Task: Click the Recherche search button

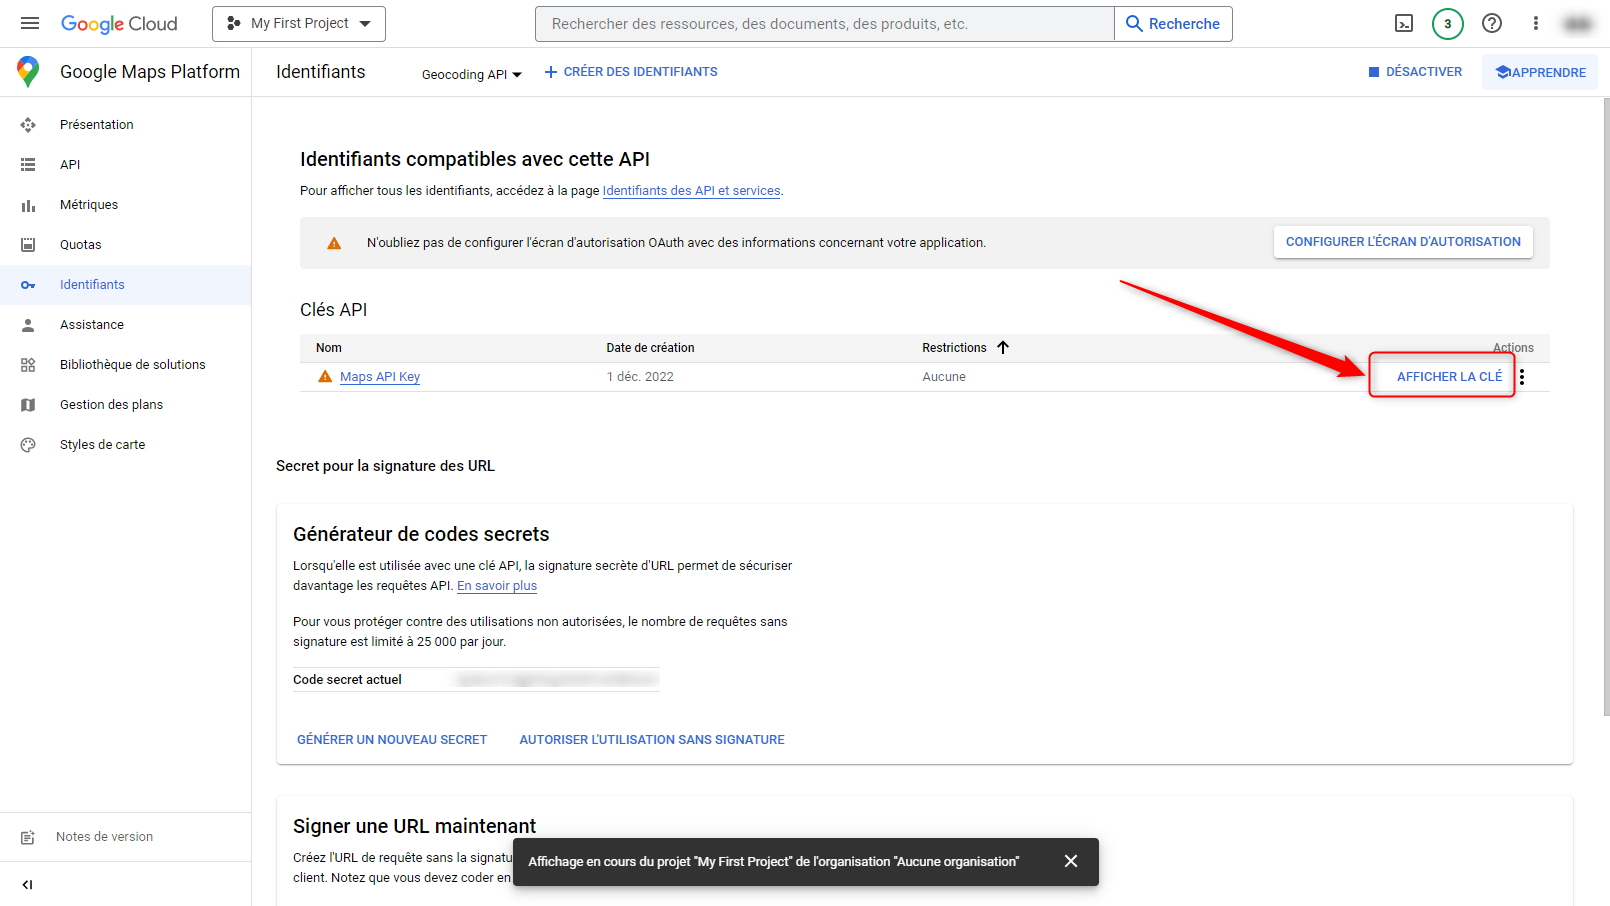Action: point(1173,24)
